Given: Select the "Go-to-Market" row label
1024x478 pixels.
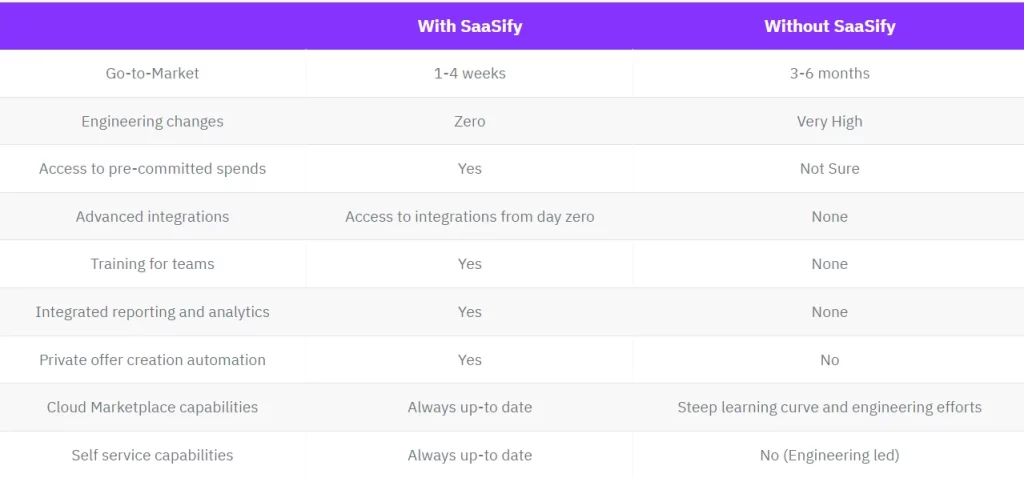Looking at the screenshot, I should (153, 73).
